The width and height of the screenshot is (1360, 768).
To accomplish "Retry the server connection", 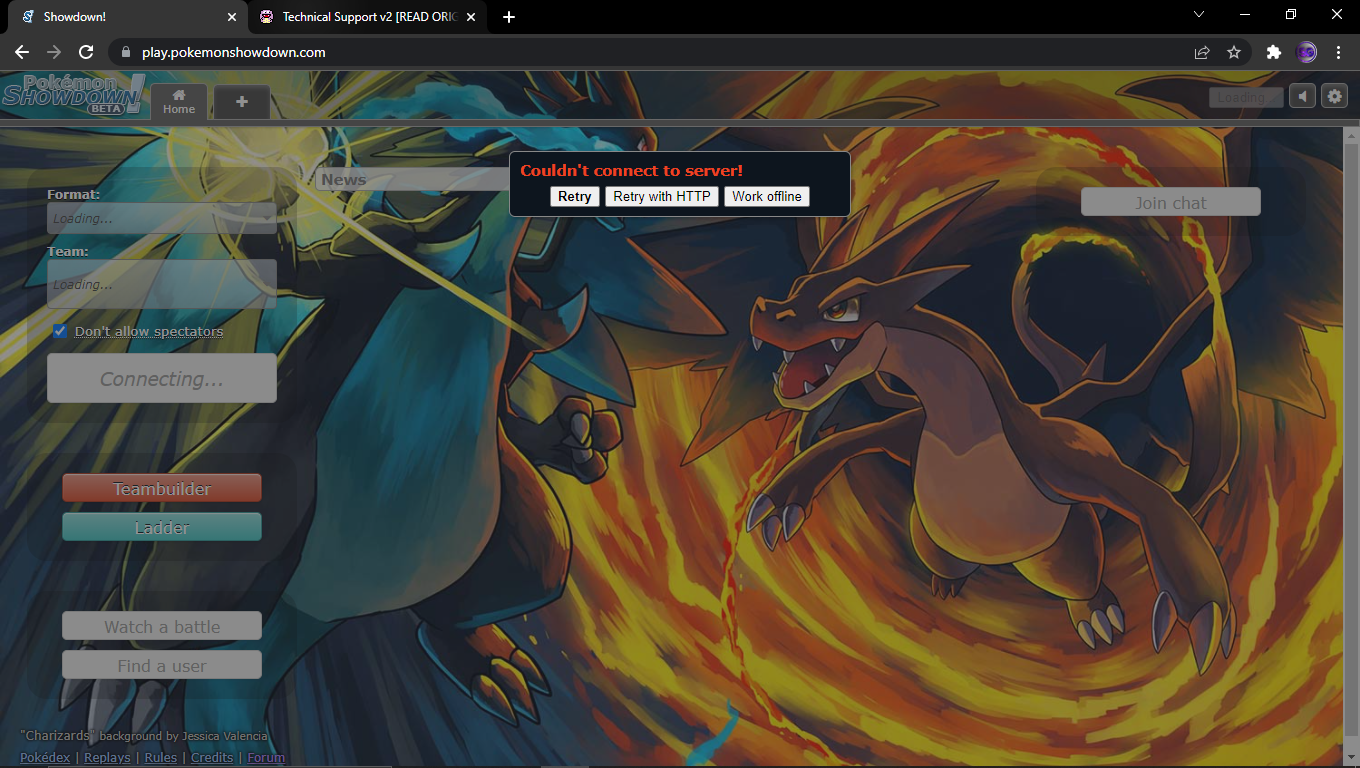I will [574, 196].
